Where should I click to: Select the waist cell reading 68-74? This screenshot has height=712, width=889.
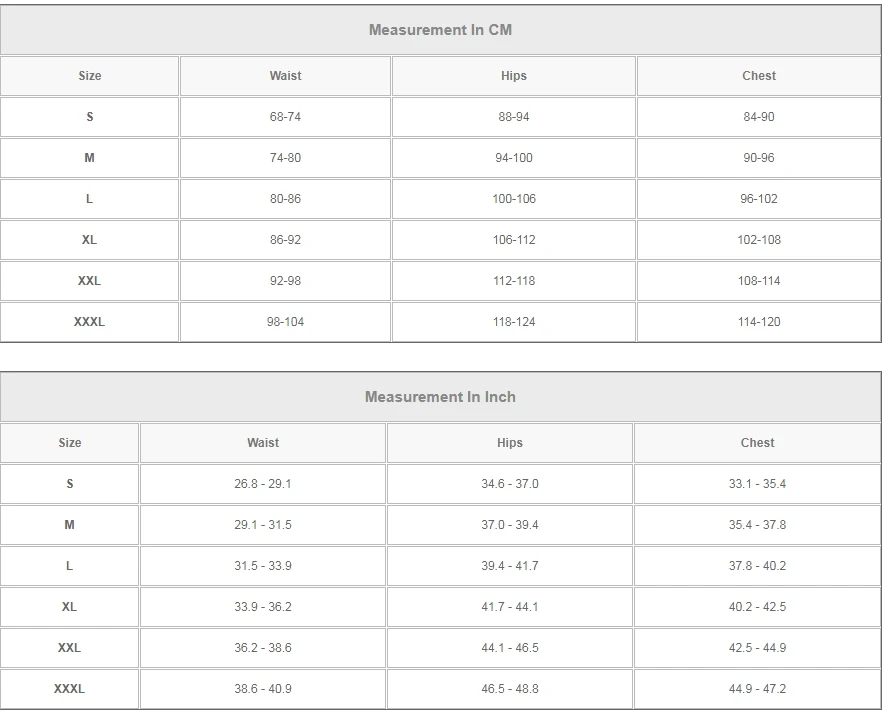pos(285,117)
